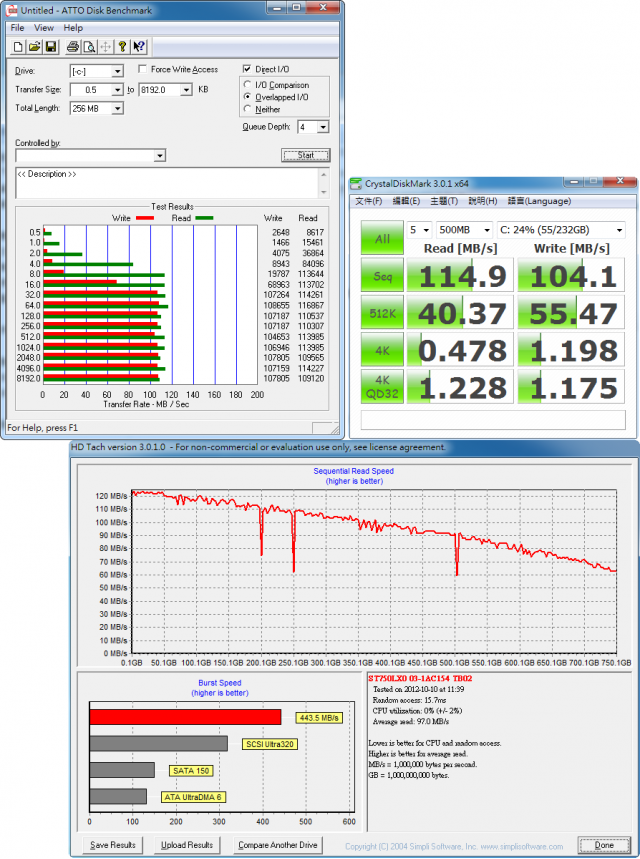Click 'Average read: 97.0 MB/s' text

point(410,721)
